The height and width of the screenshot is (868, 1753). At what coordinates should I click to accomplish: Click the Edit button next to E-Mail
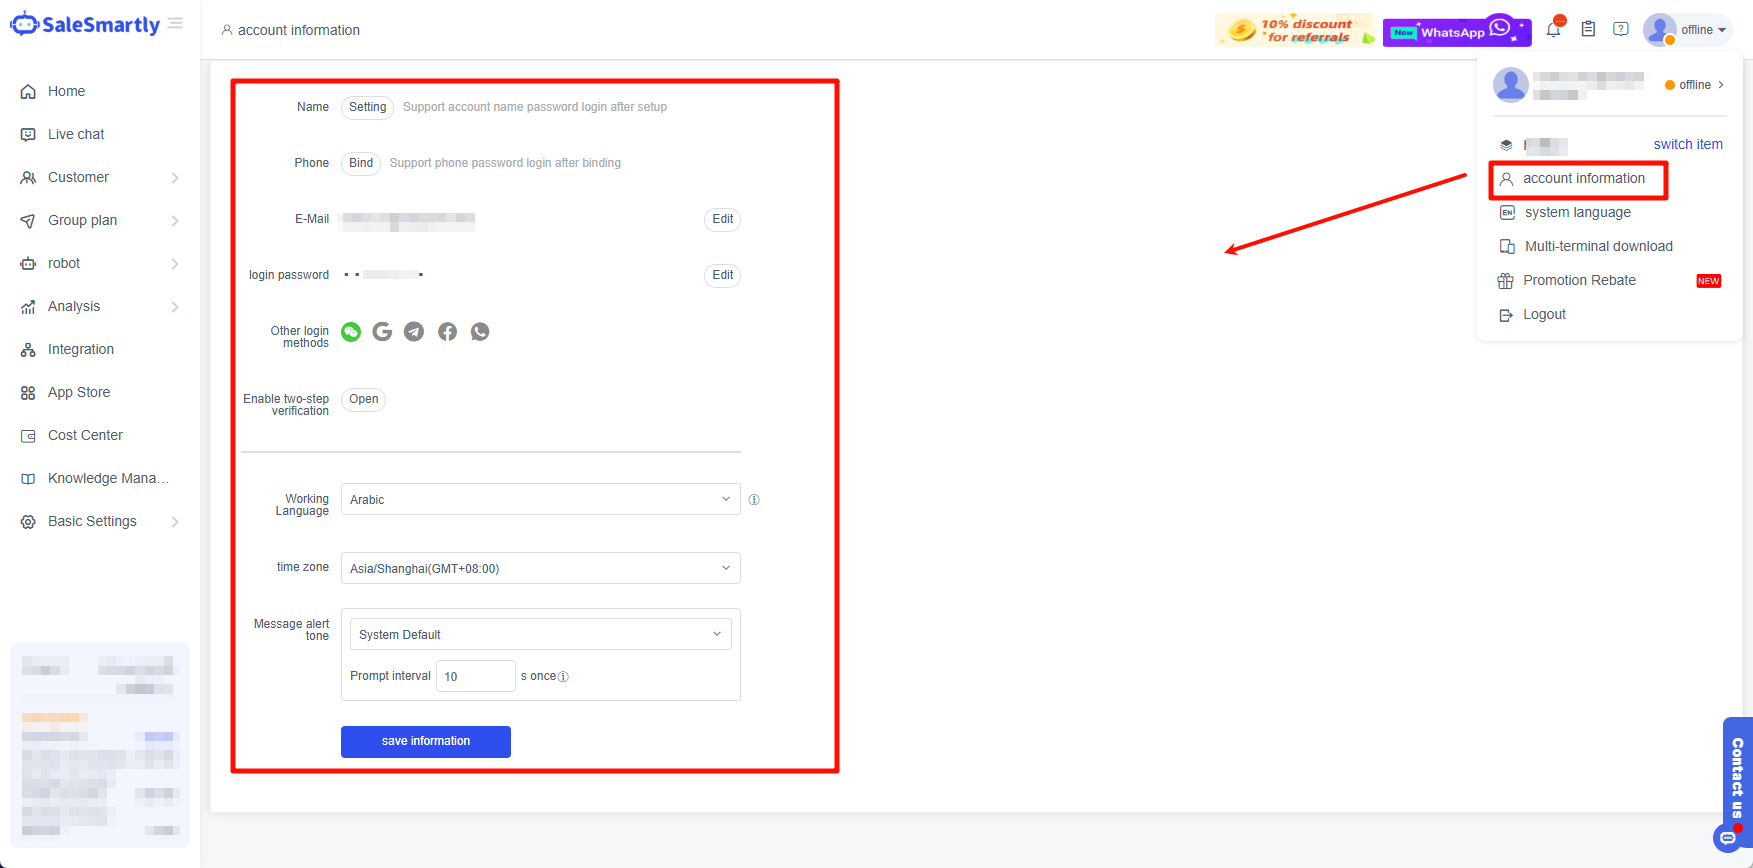point(722,219)
